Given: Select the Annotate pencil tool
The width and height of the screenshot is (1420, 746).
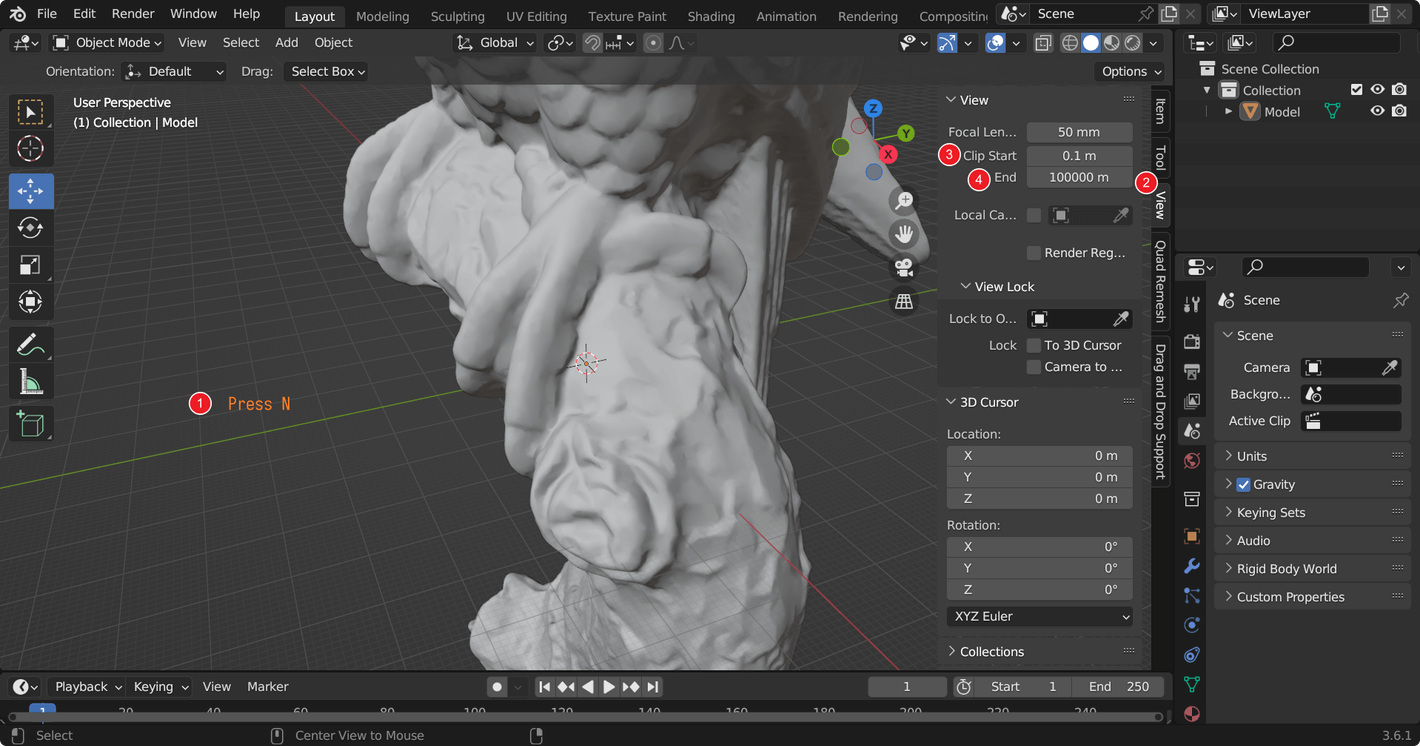Looking at the screenshot, I should pyautogui.click(x=31, y=345).
